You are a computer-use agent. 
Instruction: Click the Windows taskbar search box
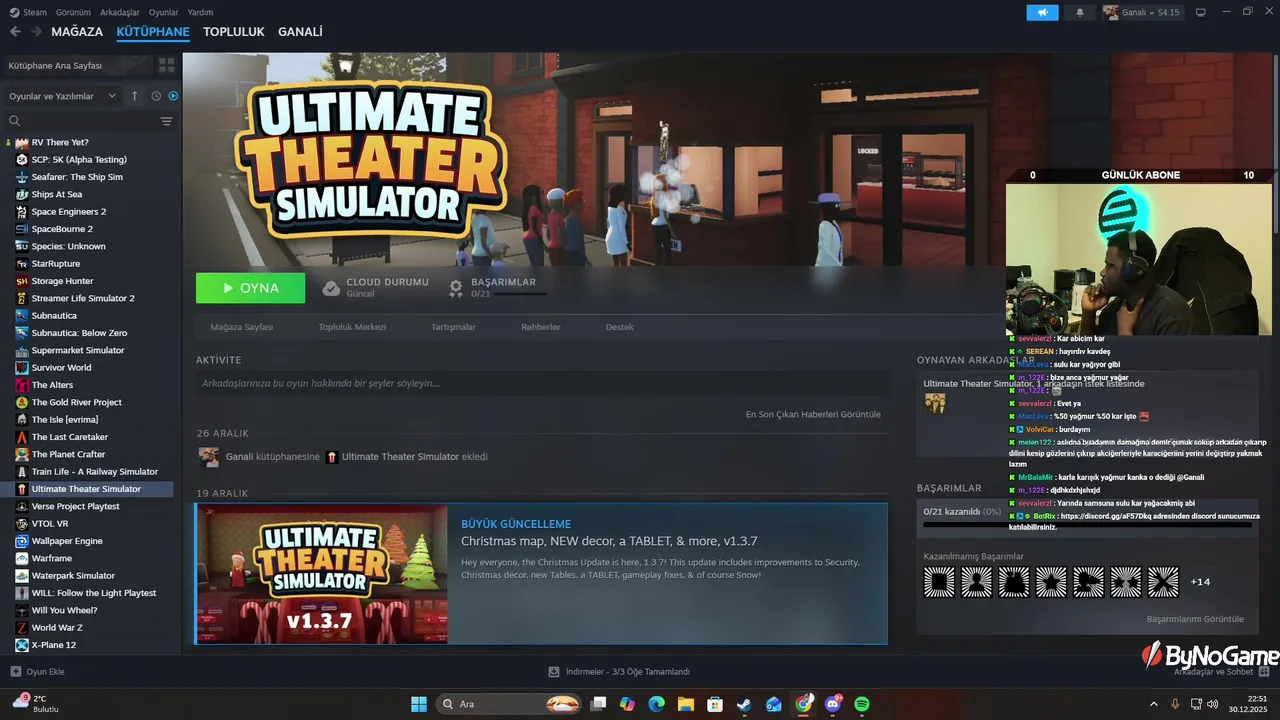(509, 704)
